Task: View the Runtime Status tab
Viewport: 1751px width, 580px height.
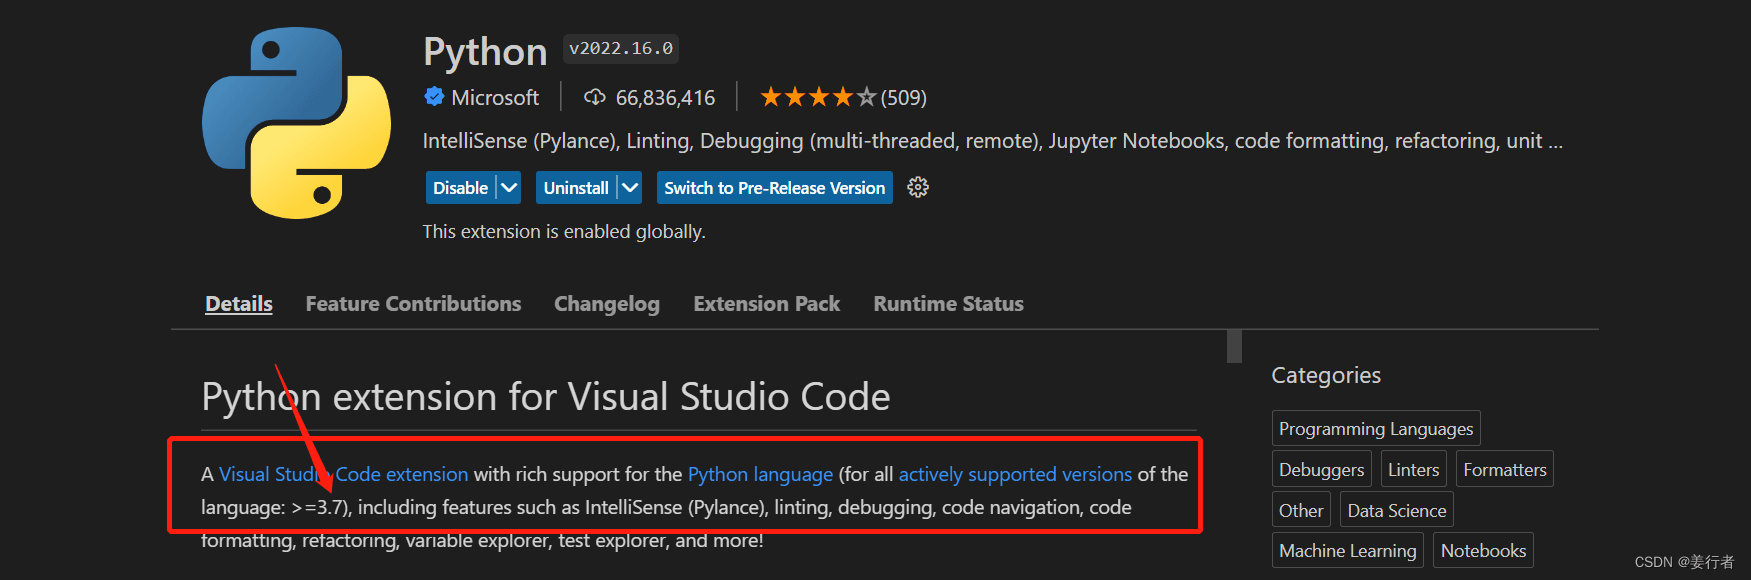Action: click(949, 304)
